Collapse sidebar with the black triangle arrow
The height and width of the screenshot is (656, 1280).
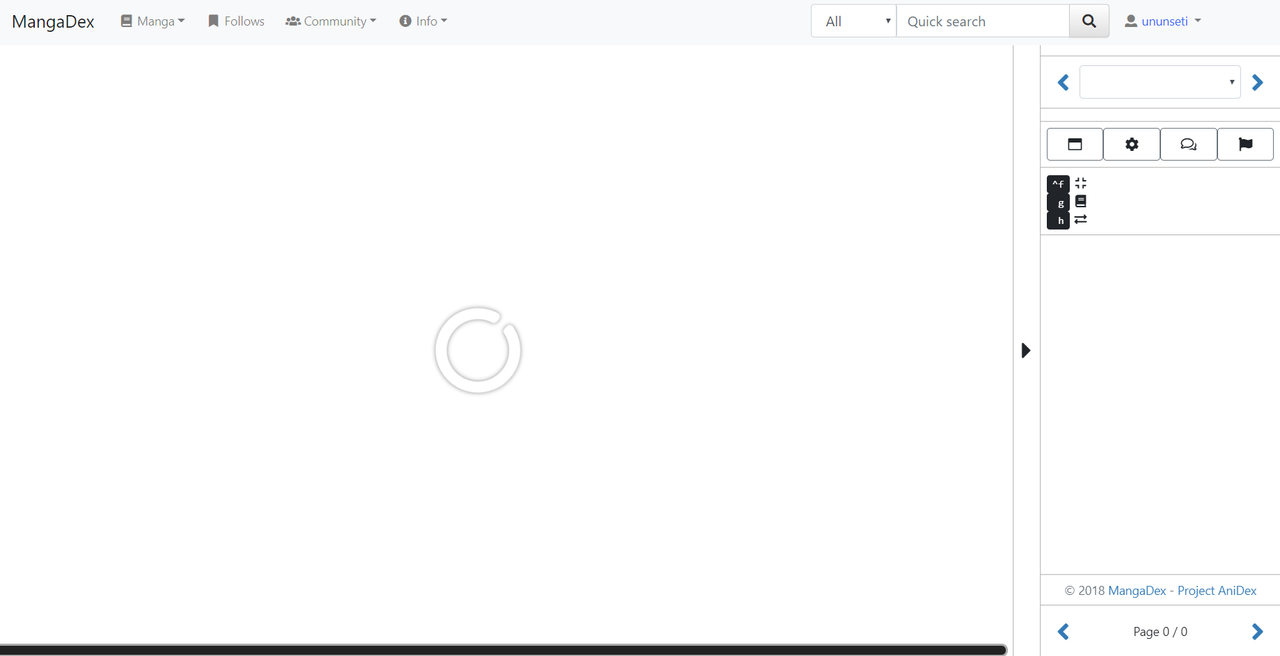[1025, 350]
